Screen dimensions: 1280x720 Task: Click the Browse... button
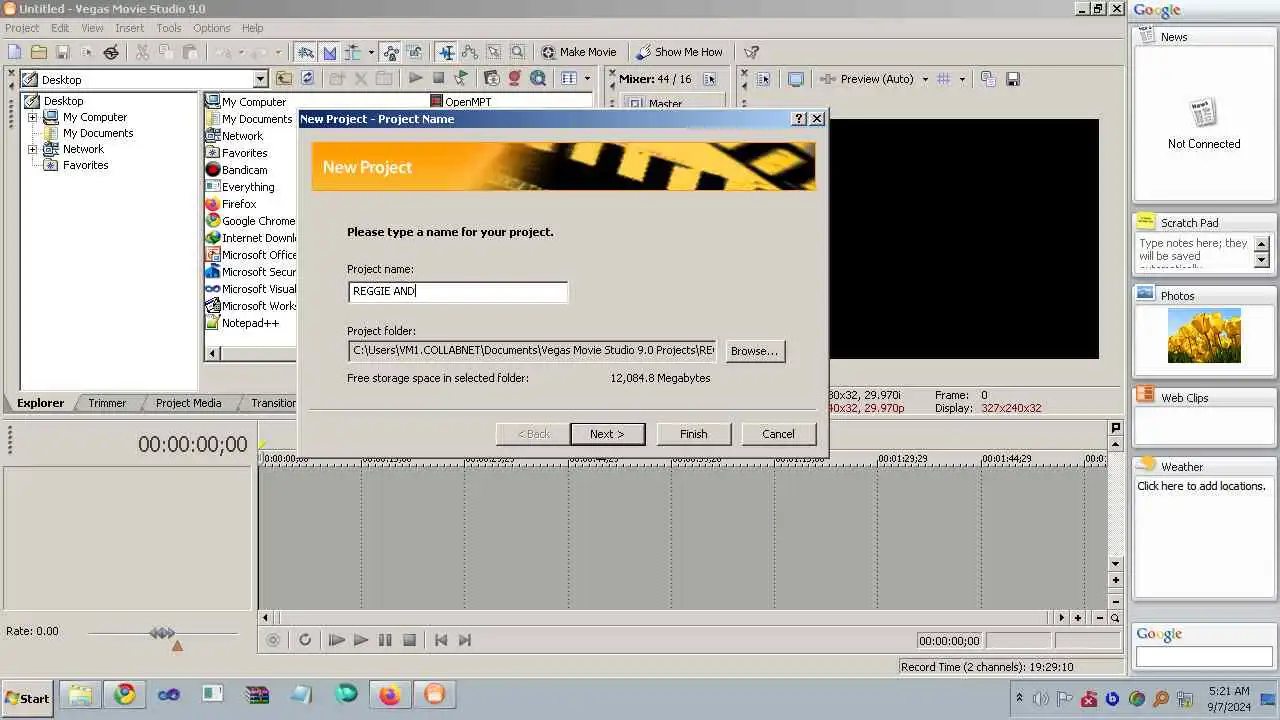754,351
